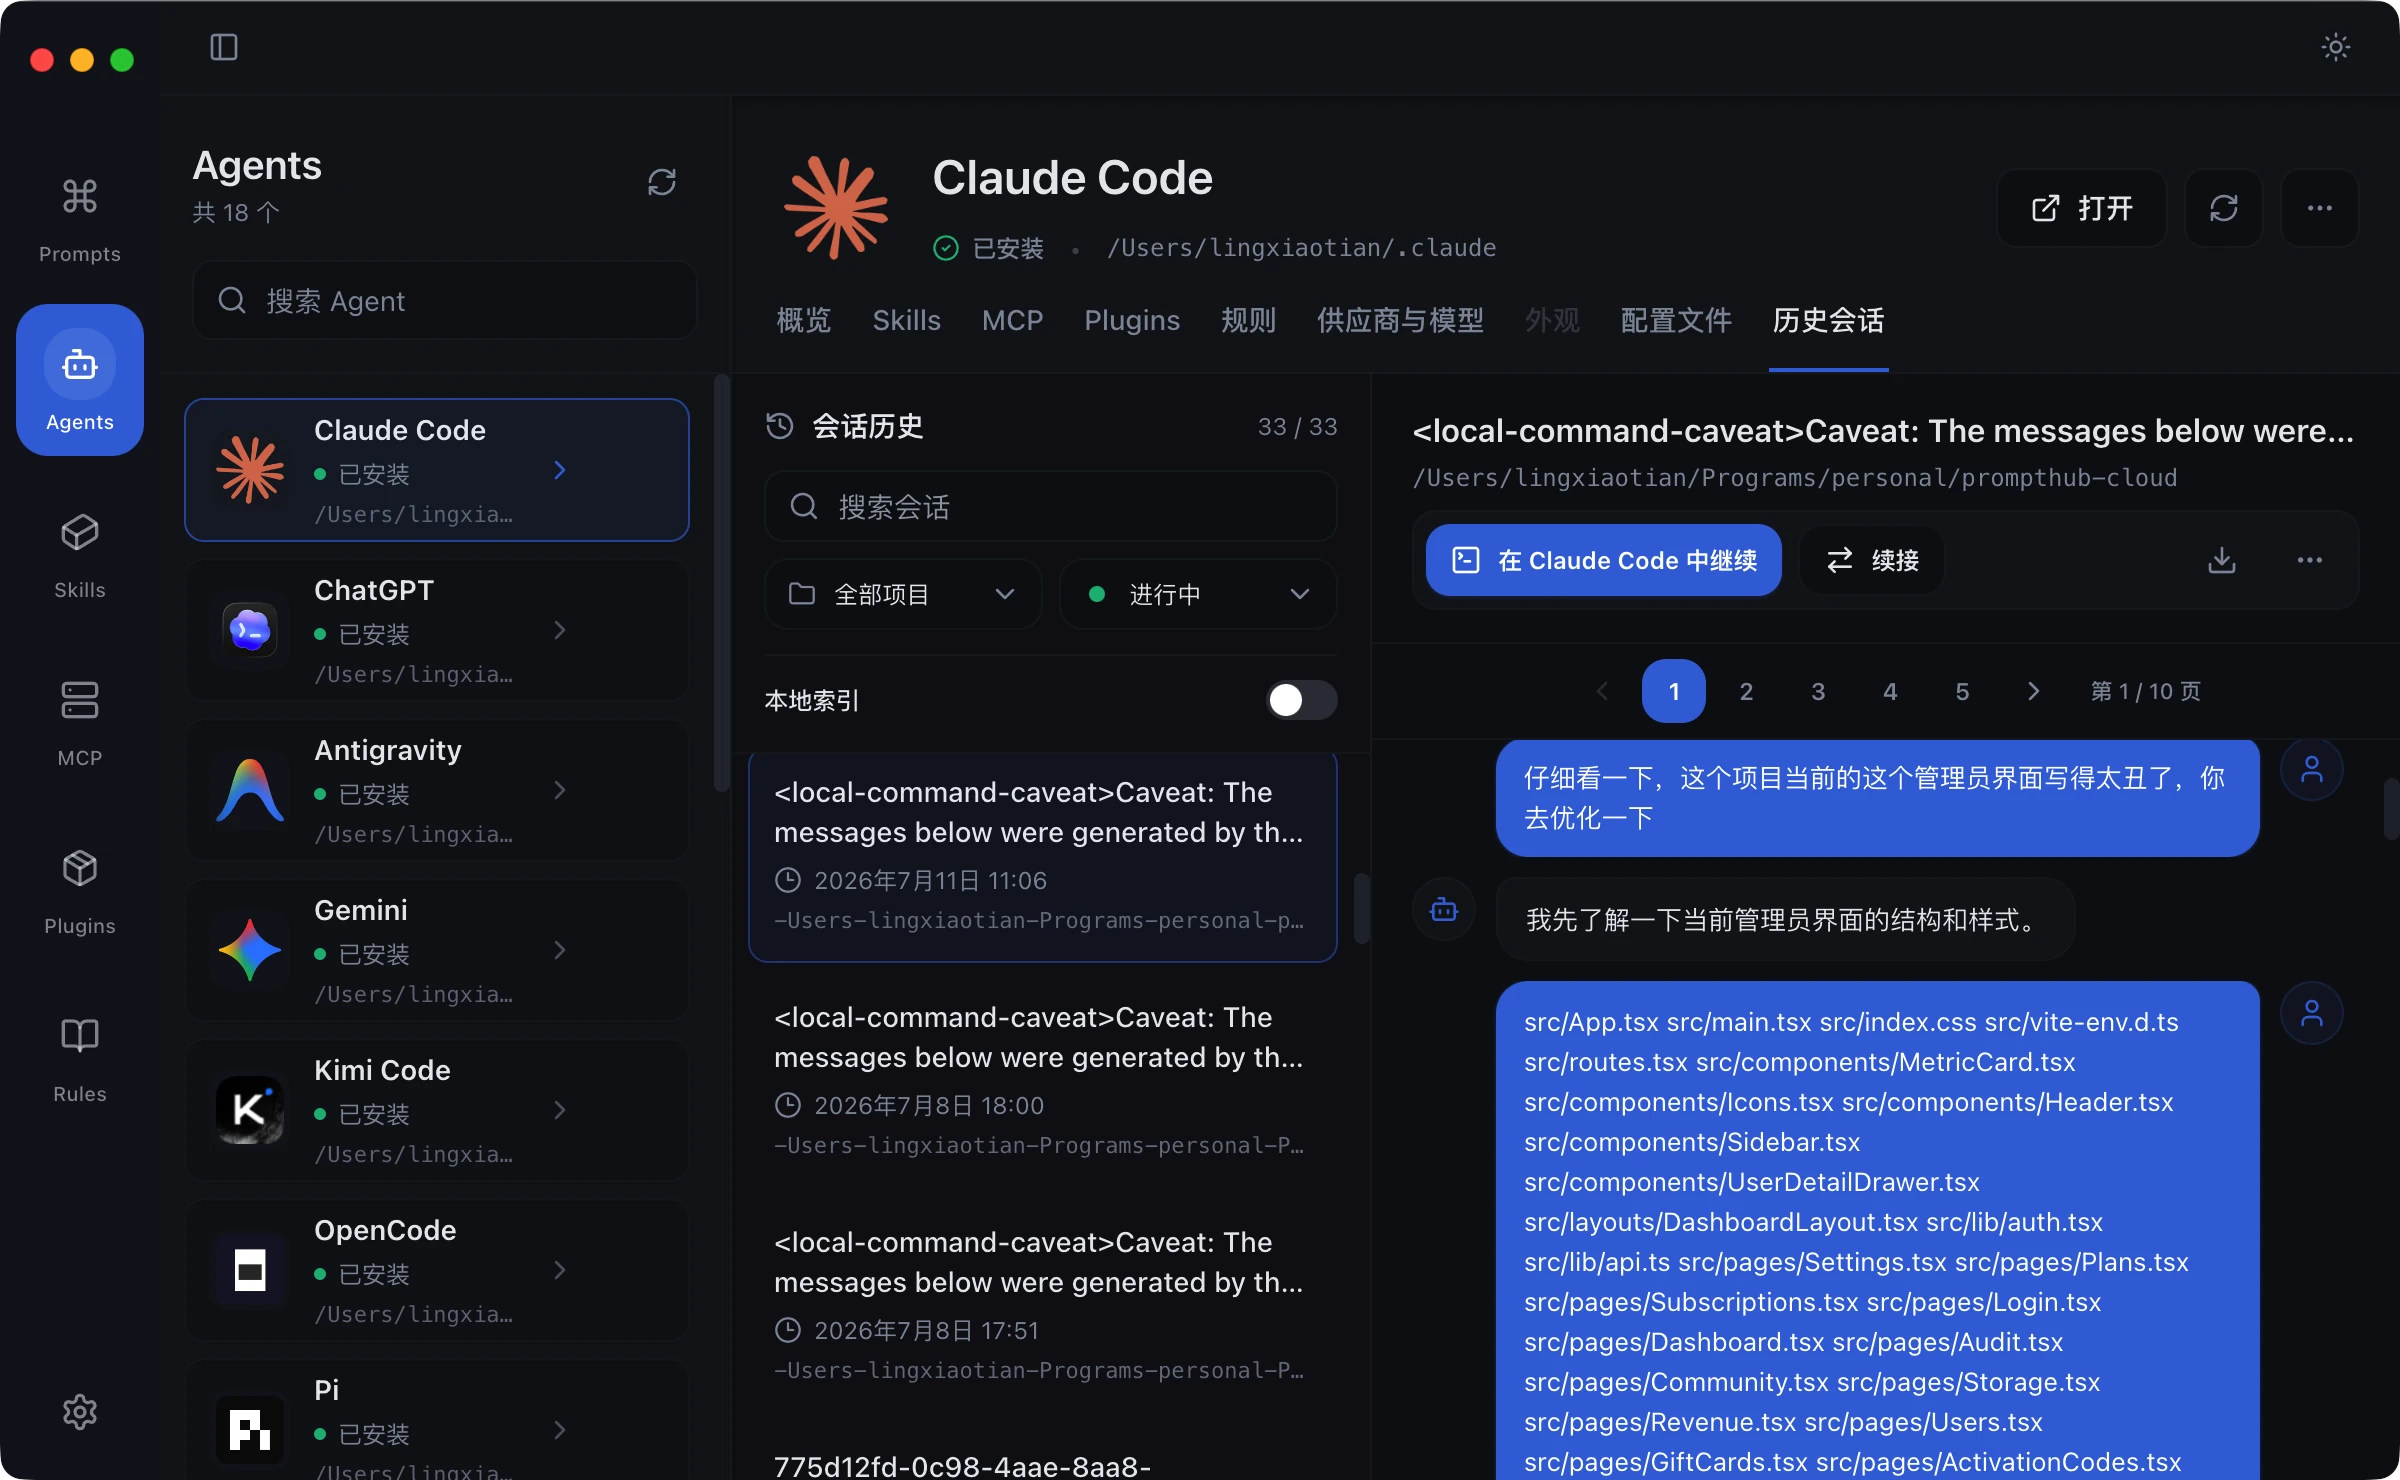Open the 进行中 status filter dropdown
Image resolution: width=2400 pixels, height=1480 pixels.
1198,594
